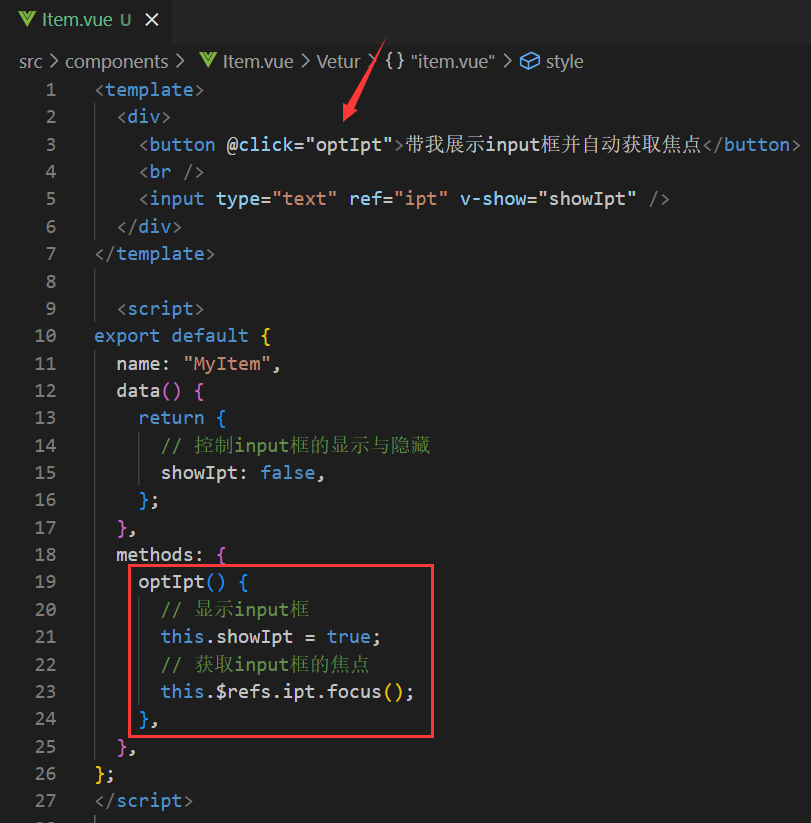The image size is (811, 823).
Task: Open '"item.vue"' breadcrumb segment
Action: [452, 62]
